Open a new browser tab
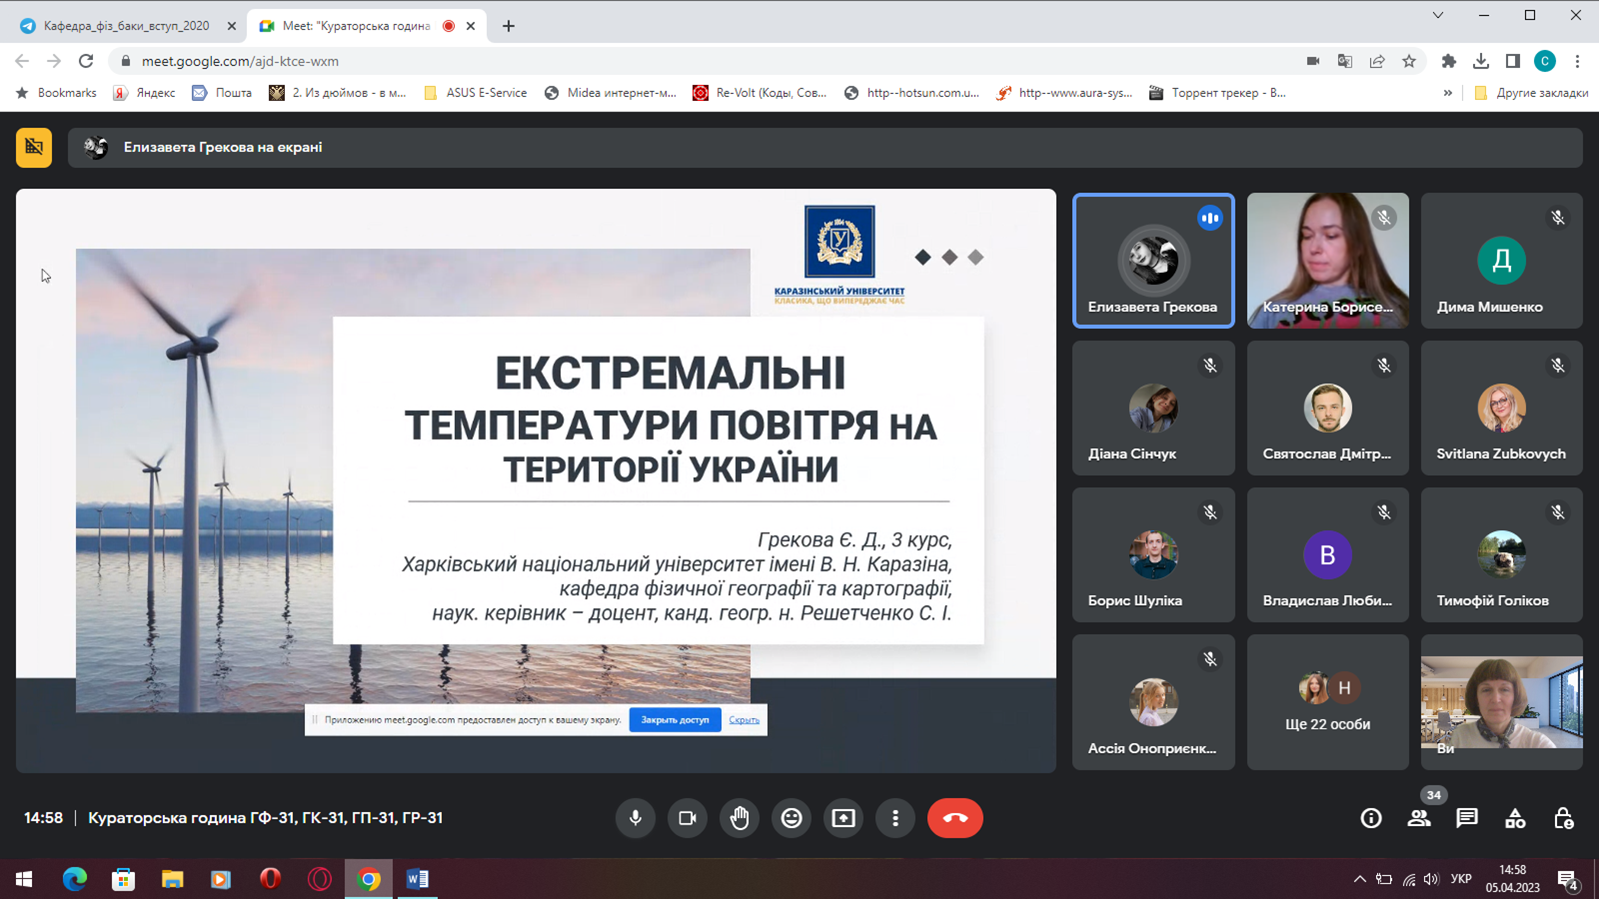Screen dimensions: 1599x899 point(508,26)
